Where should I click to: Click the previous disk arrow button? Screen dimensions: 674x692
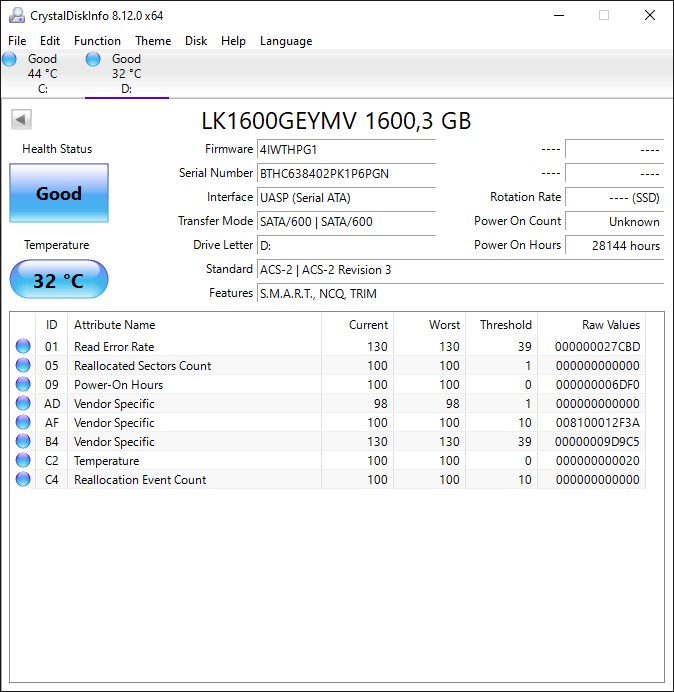click(21, 119)
